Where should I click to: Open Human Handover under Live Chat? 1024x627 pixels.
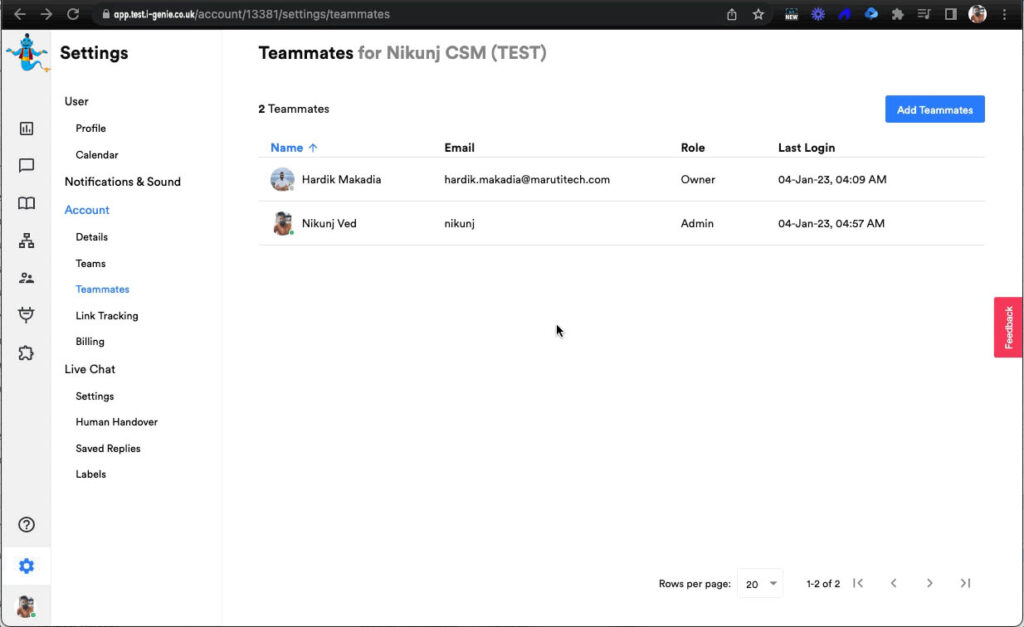[x=116, y=422]
